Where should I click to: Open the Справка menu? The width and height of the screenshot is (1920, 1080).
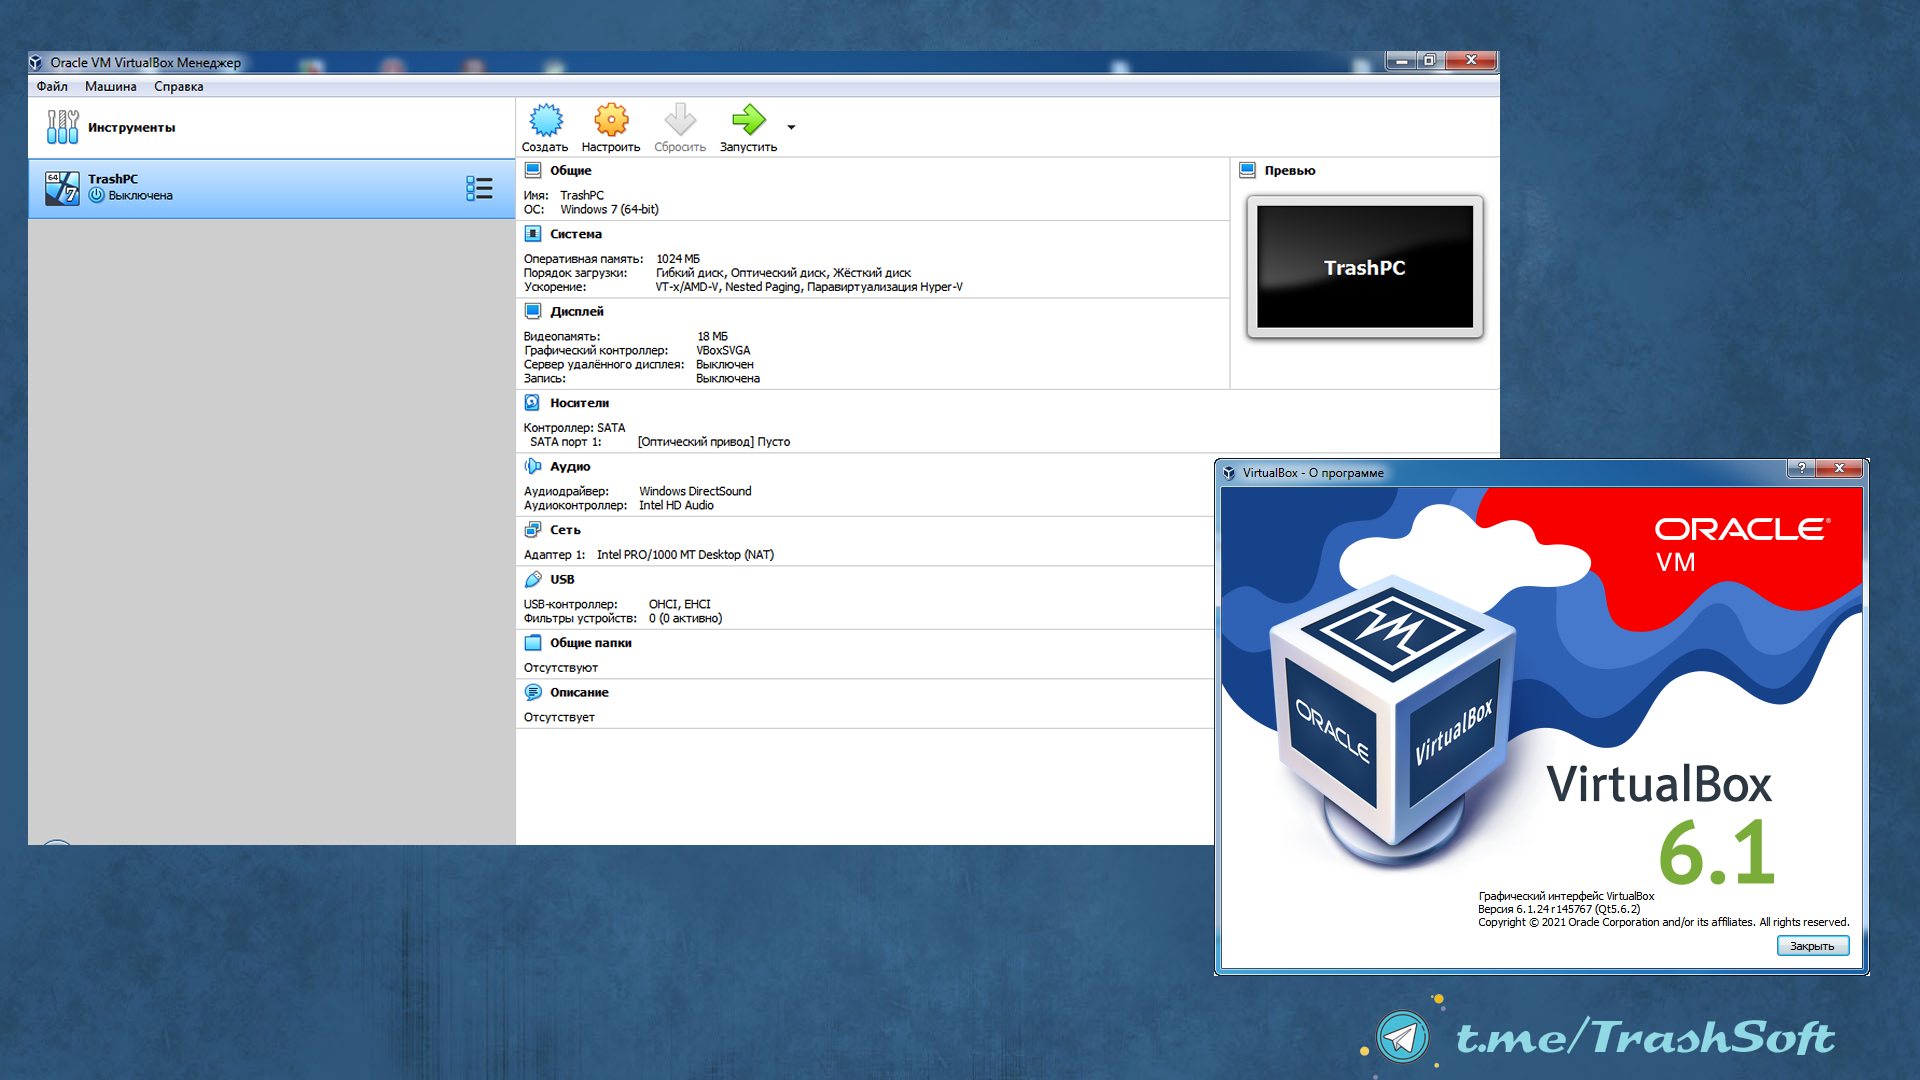pyautogui.click(x=178, y=87)
